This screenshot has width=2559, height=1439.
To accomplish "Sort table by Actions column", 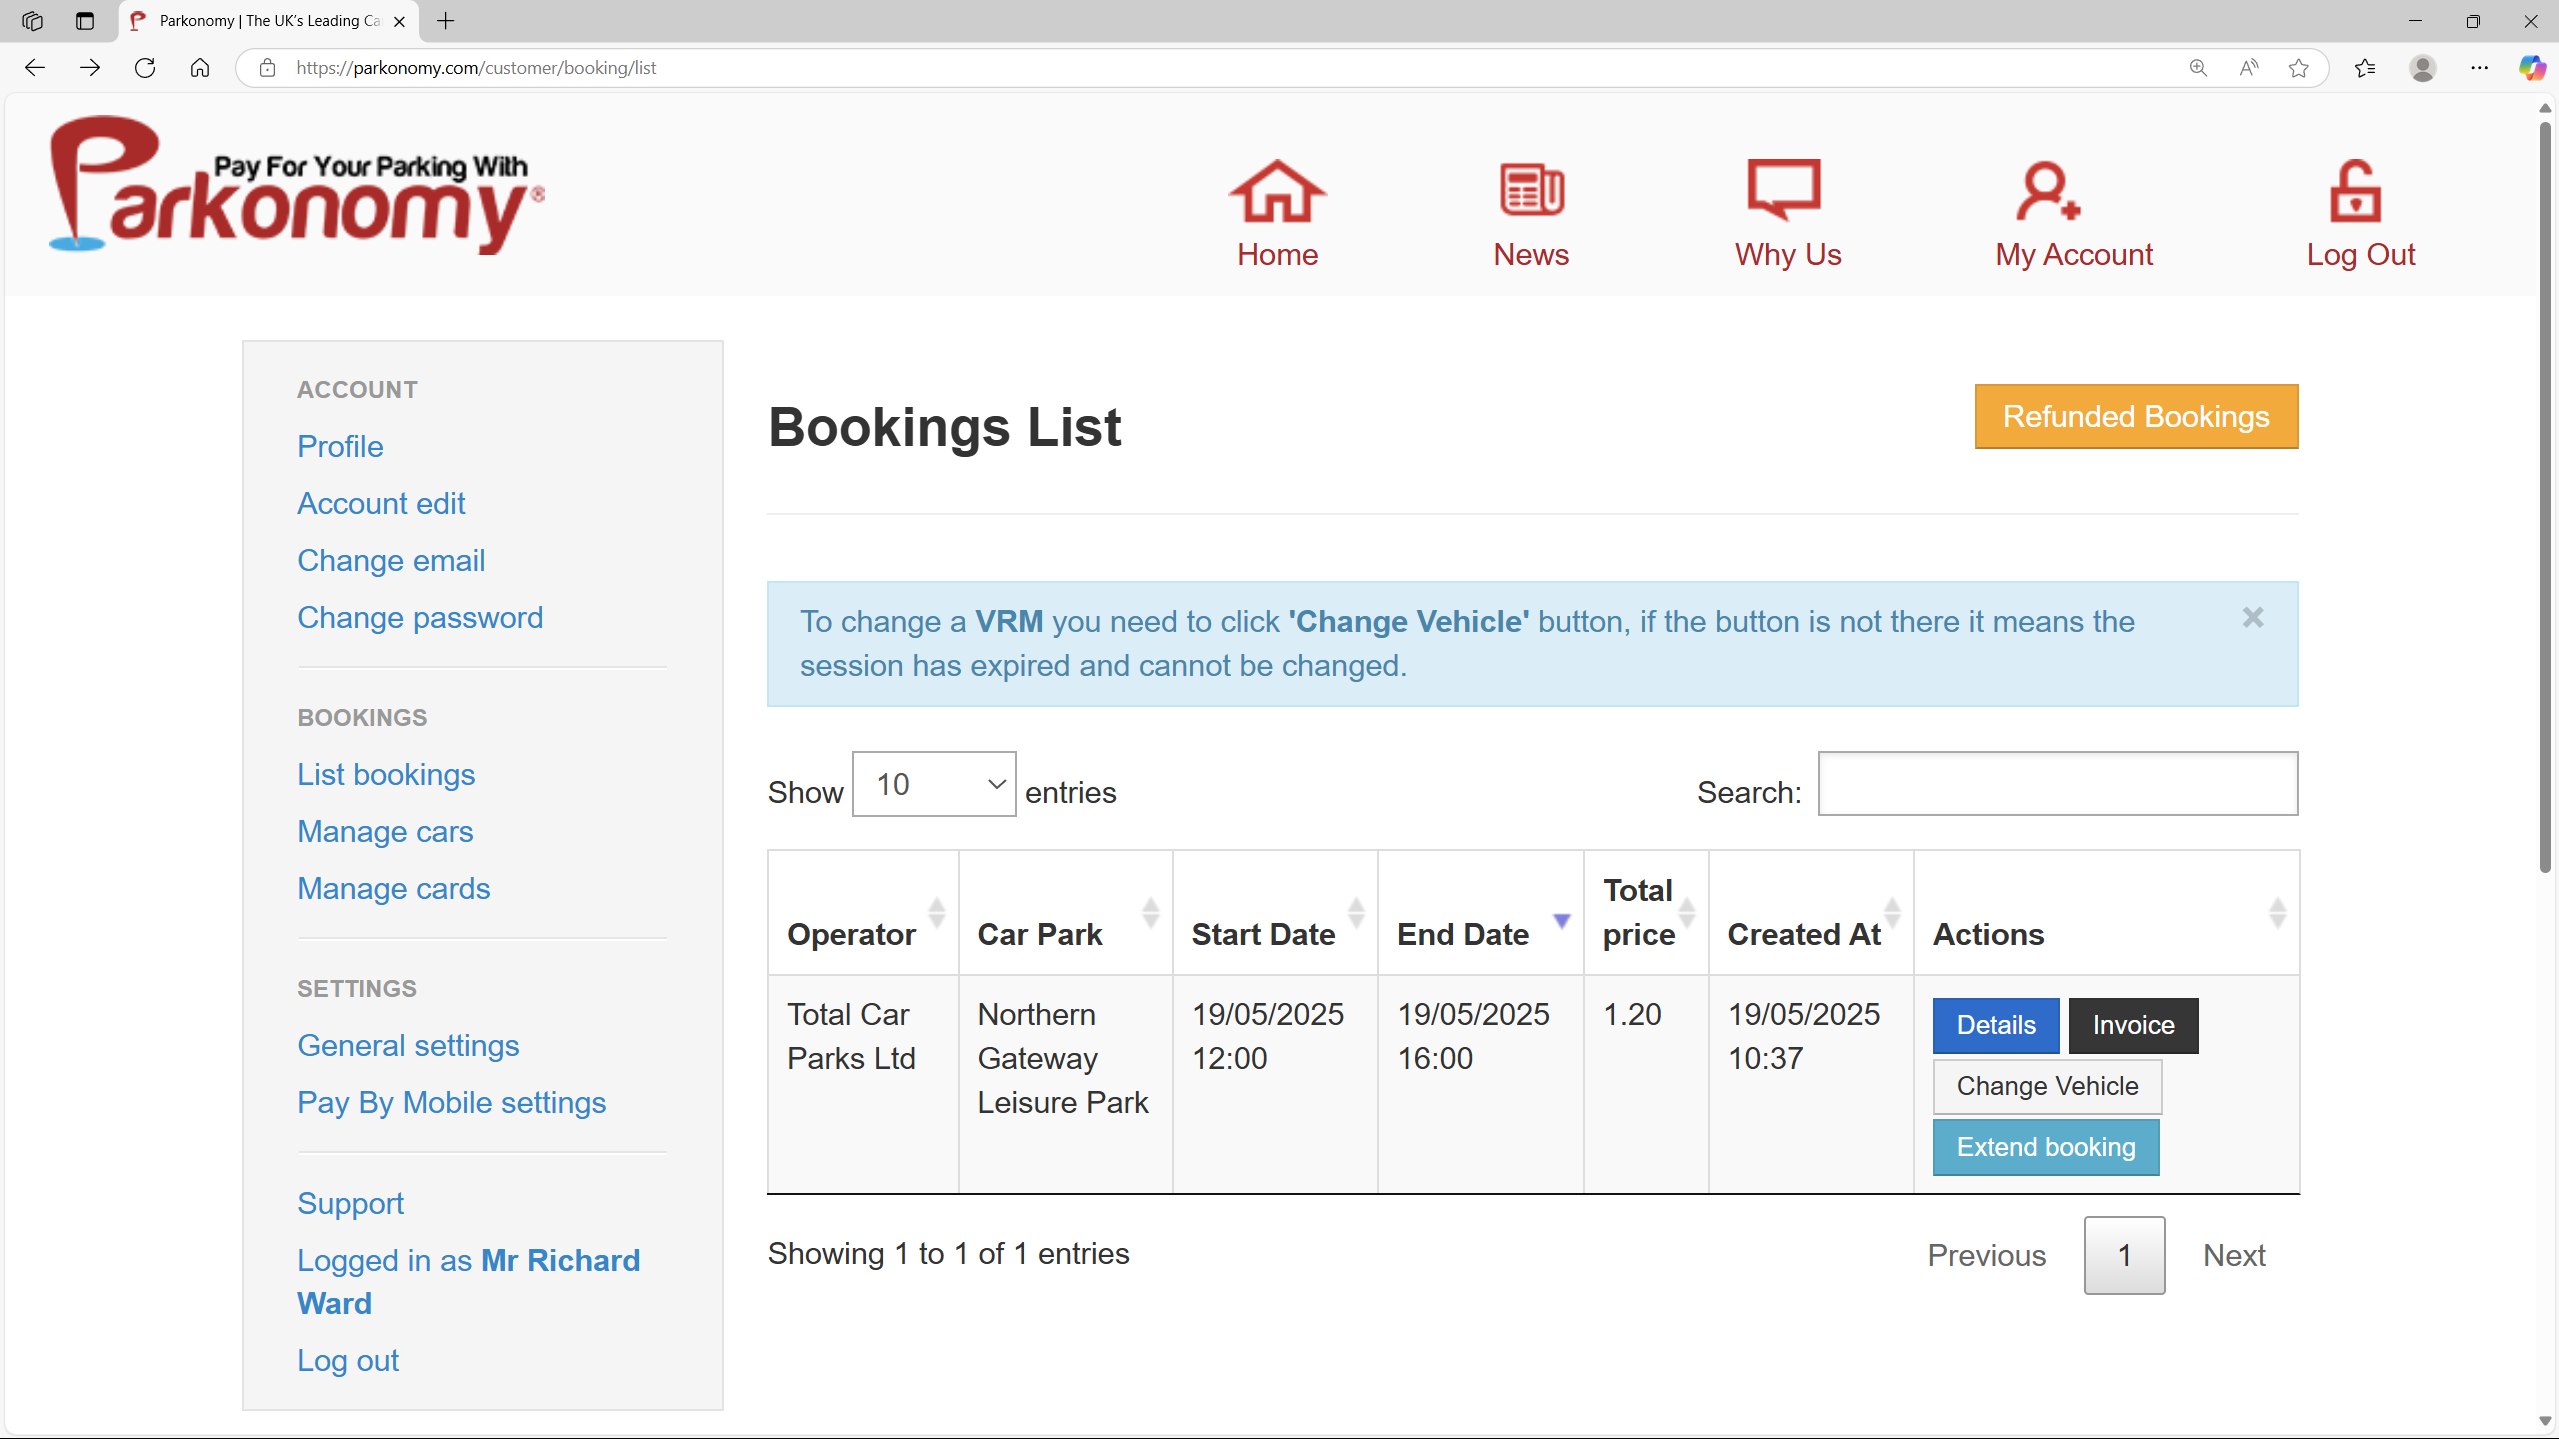I will coord(2106,912).
